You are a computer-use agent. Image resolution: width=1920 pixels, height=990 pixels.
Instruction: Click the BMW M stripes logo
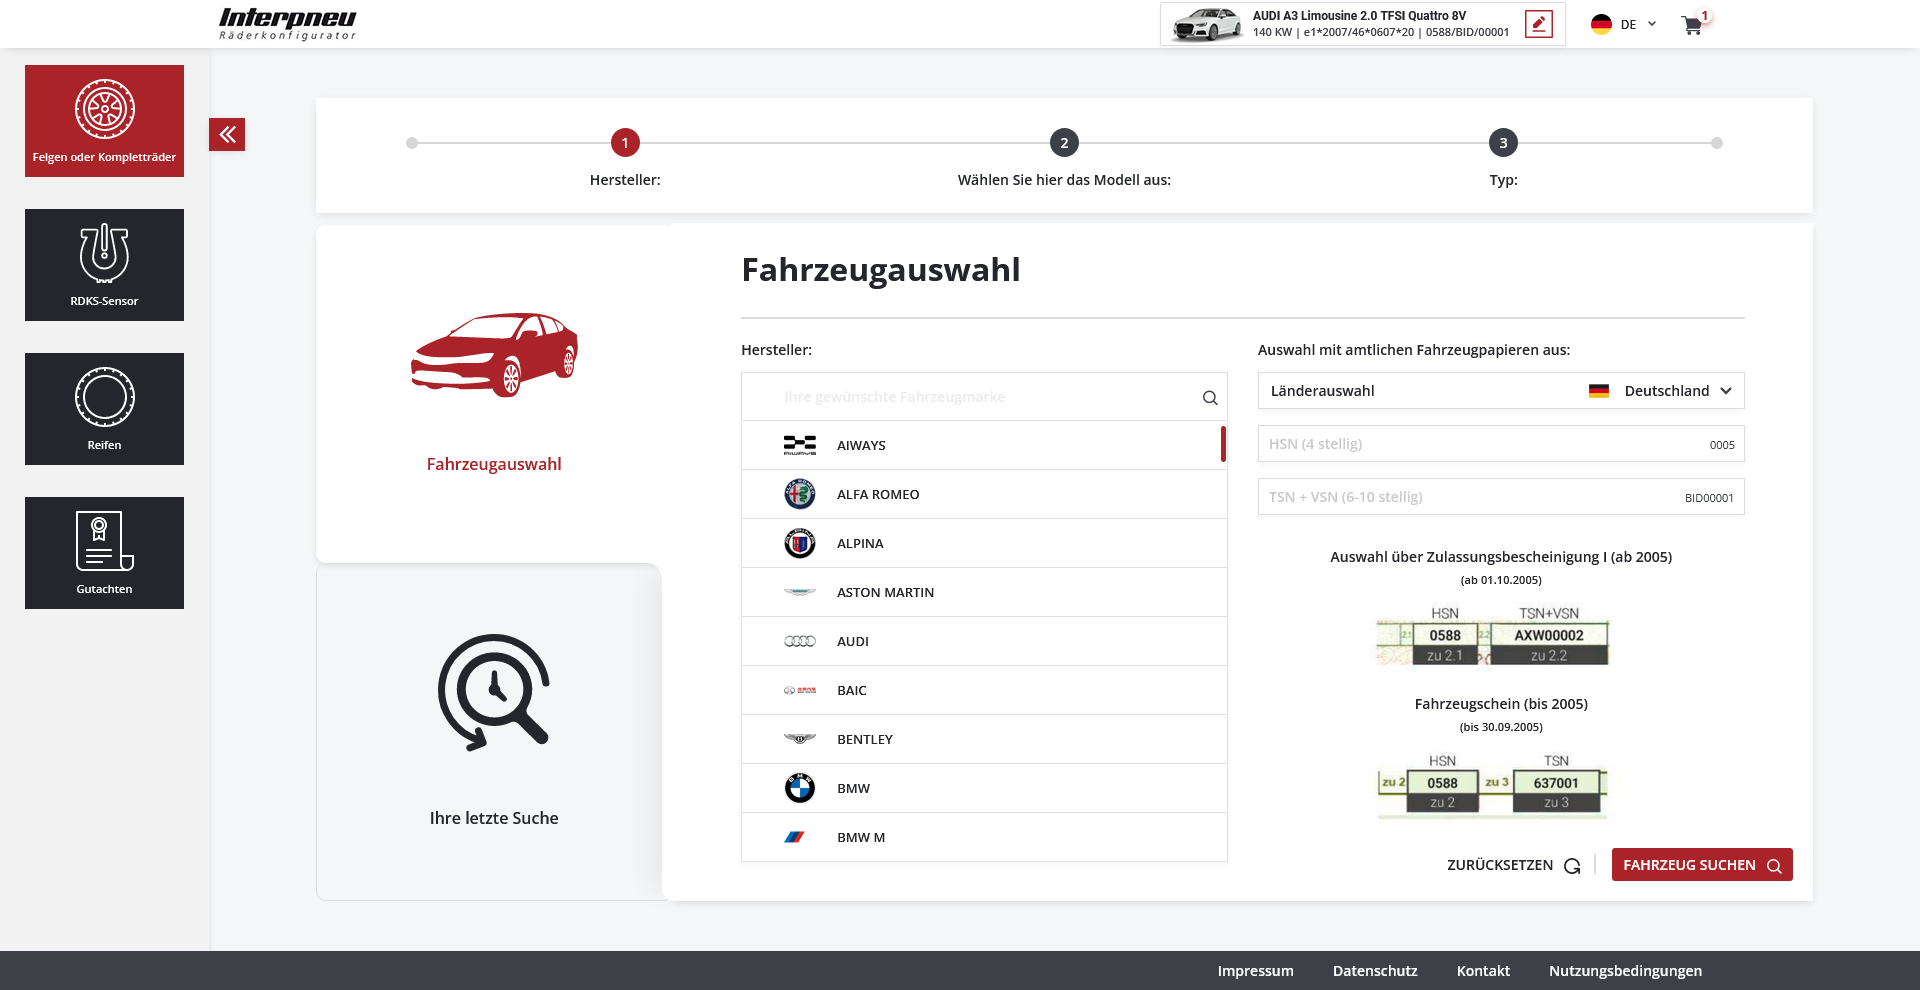pos(795,837)
